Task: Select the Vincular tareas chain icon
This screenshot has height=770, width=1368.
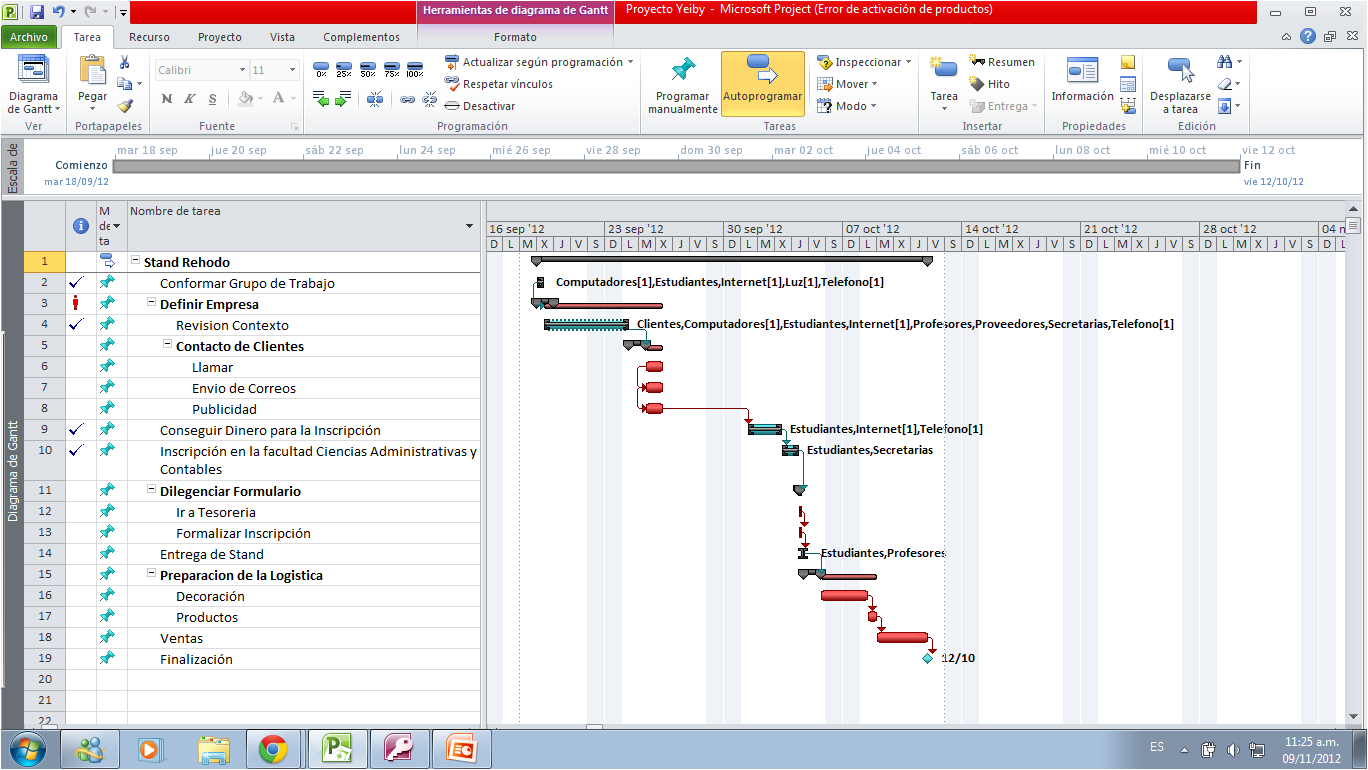Action: [x=408, y=100]
